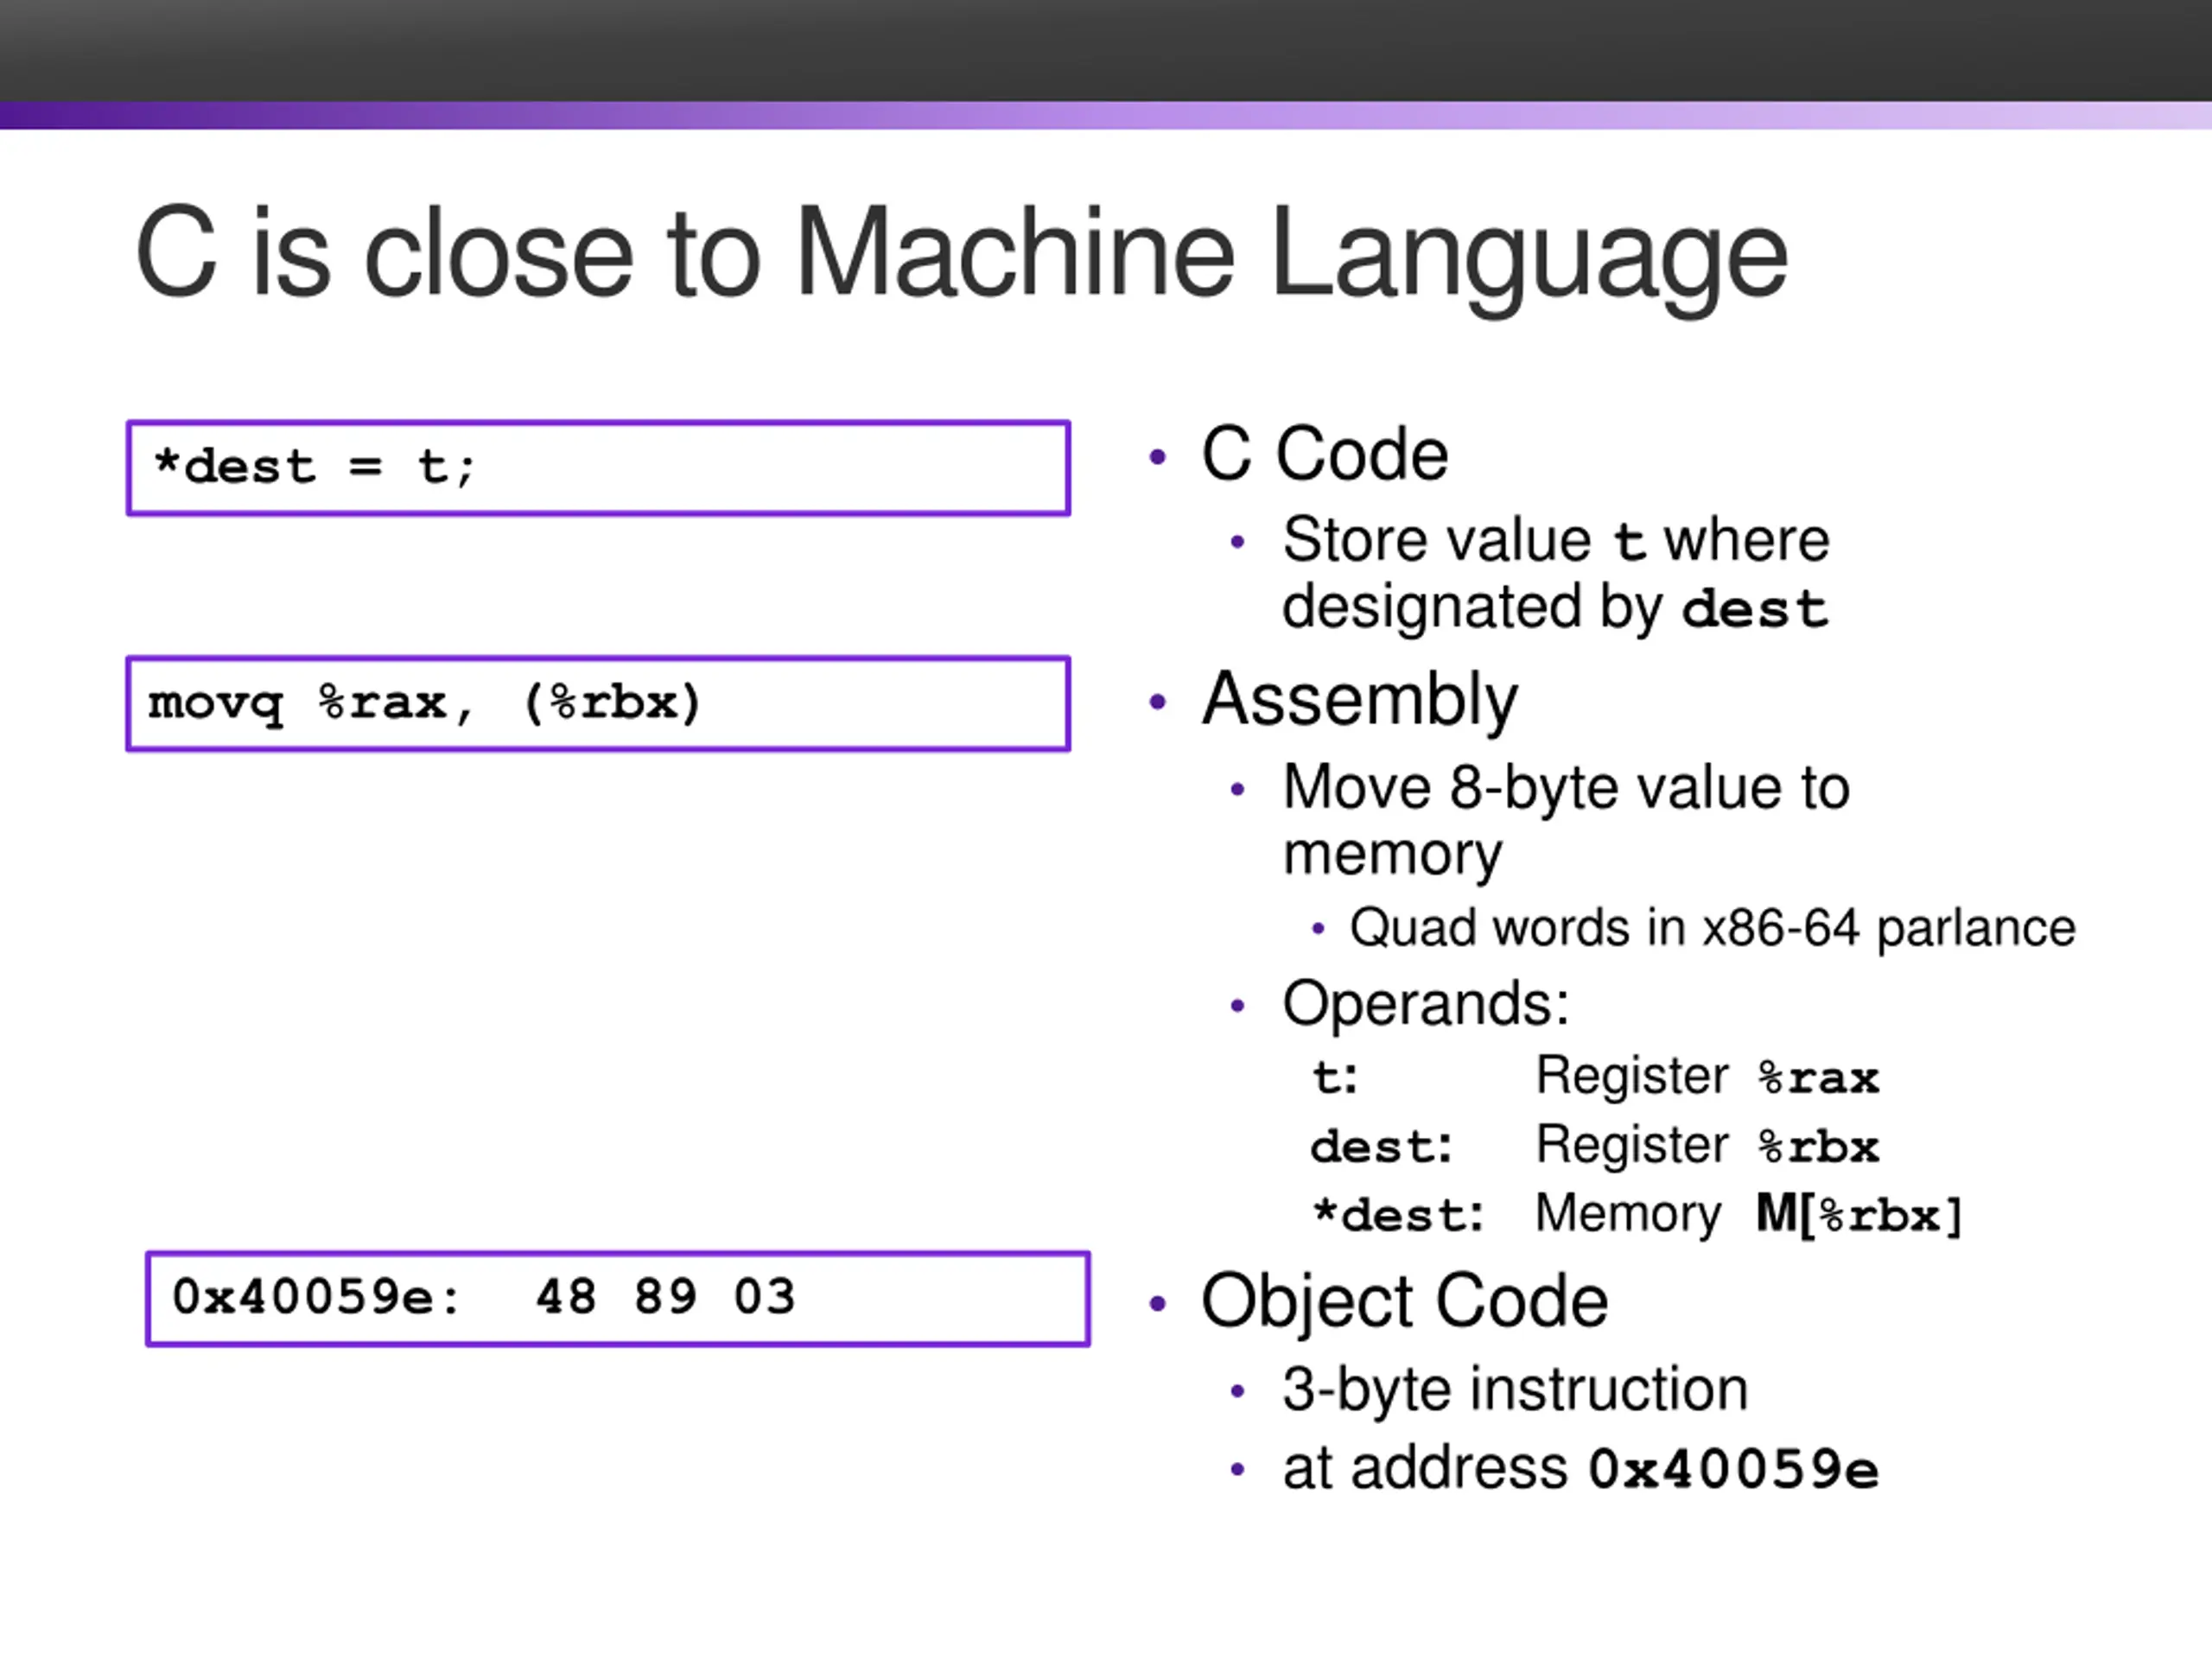Click the 'at address 0x40059e' bullet

(x=1580, y=1469)
